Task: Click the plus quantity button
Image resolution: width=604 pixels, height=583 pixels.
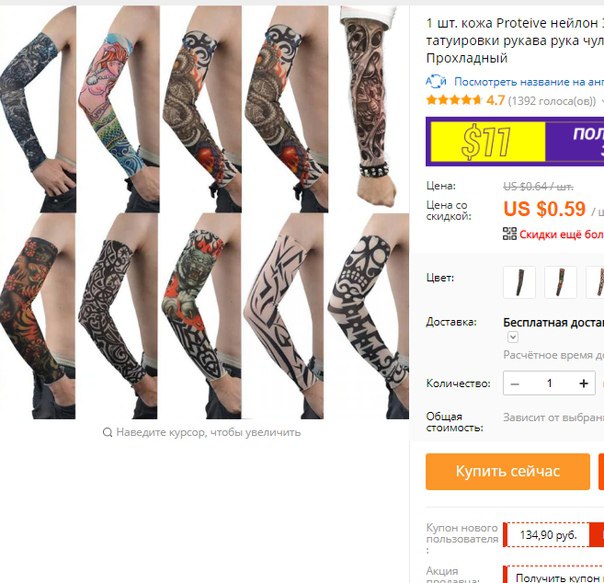Action: [x=584, y=383]
